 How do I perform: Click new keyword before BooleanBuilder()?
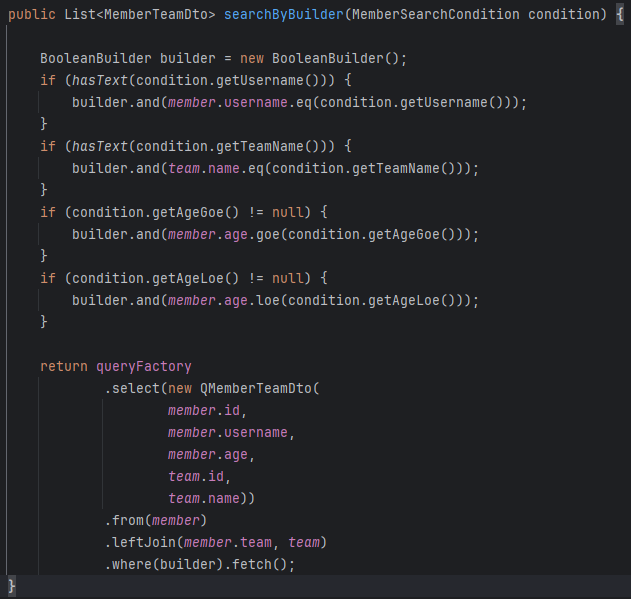tap(252, 58)
